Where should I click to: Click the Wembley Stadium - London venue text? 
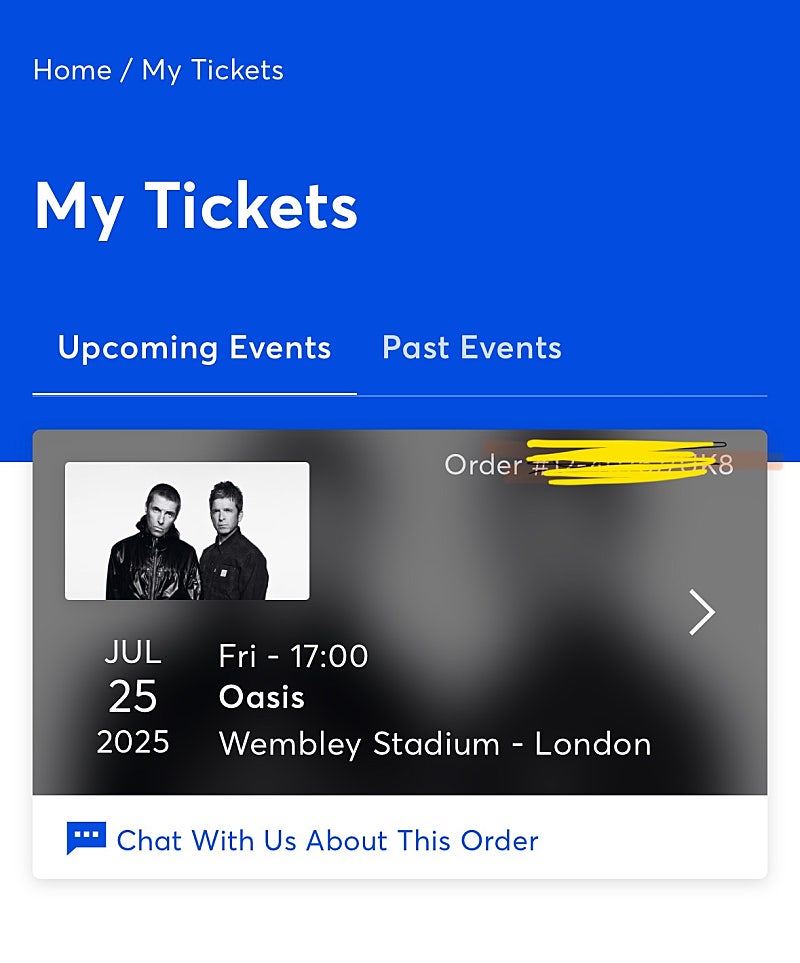pos(435,744)
